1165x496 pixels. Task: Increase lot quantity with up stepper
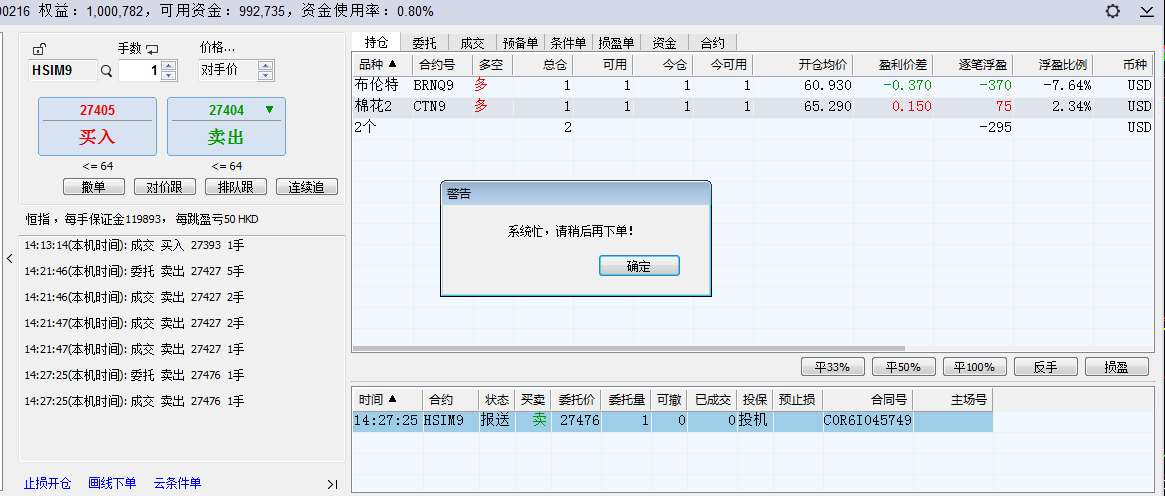(x=168, y=66)
